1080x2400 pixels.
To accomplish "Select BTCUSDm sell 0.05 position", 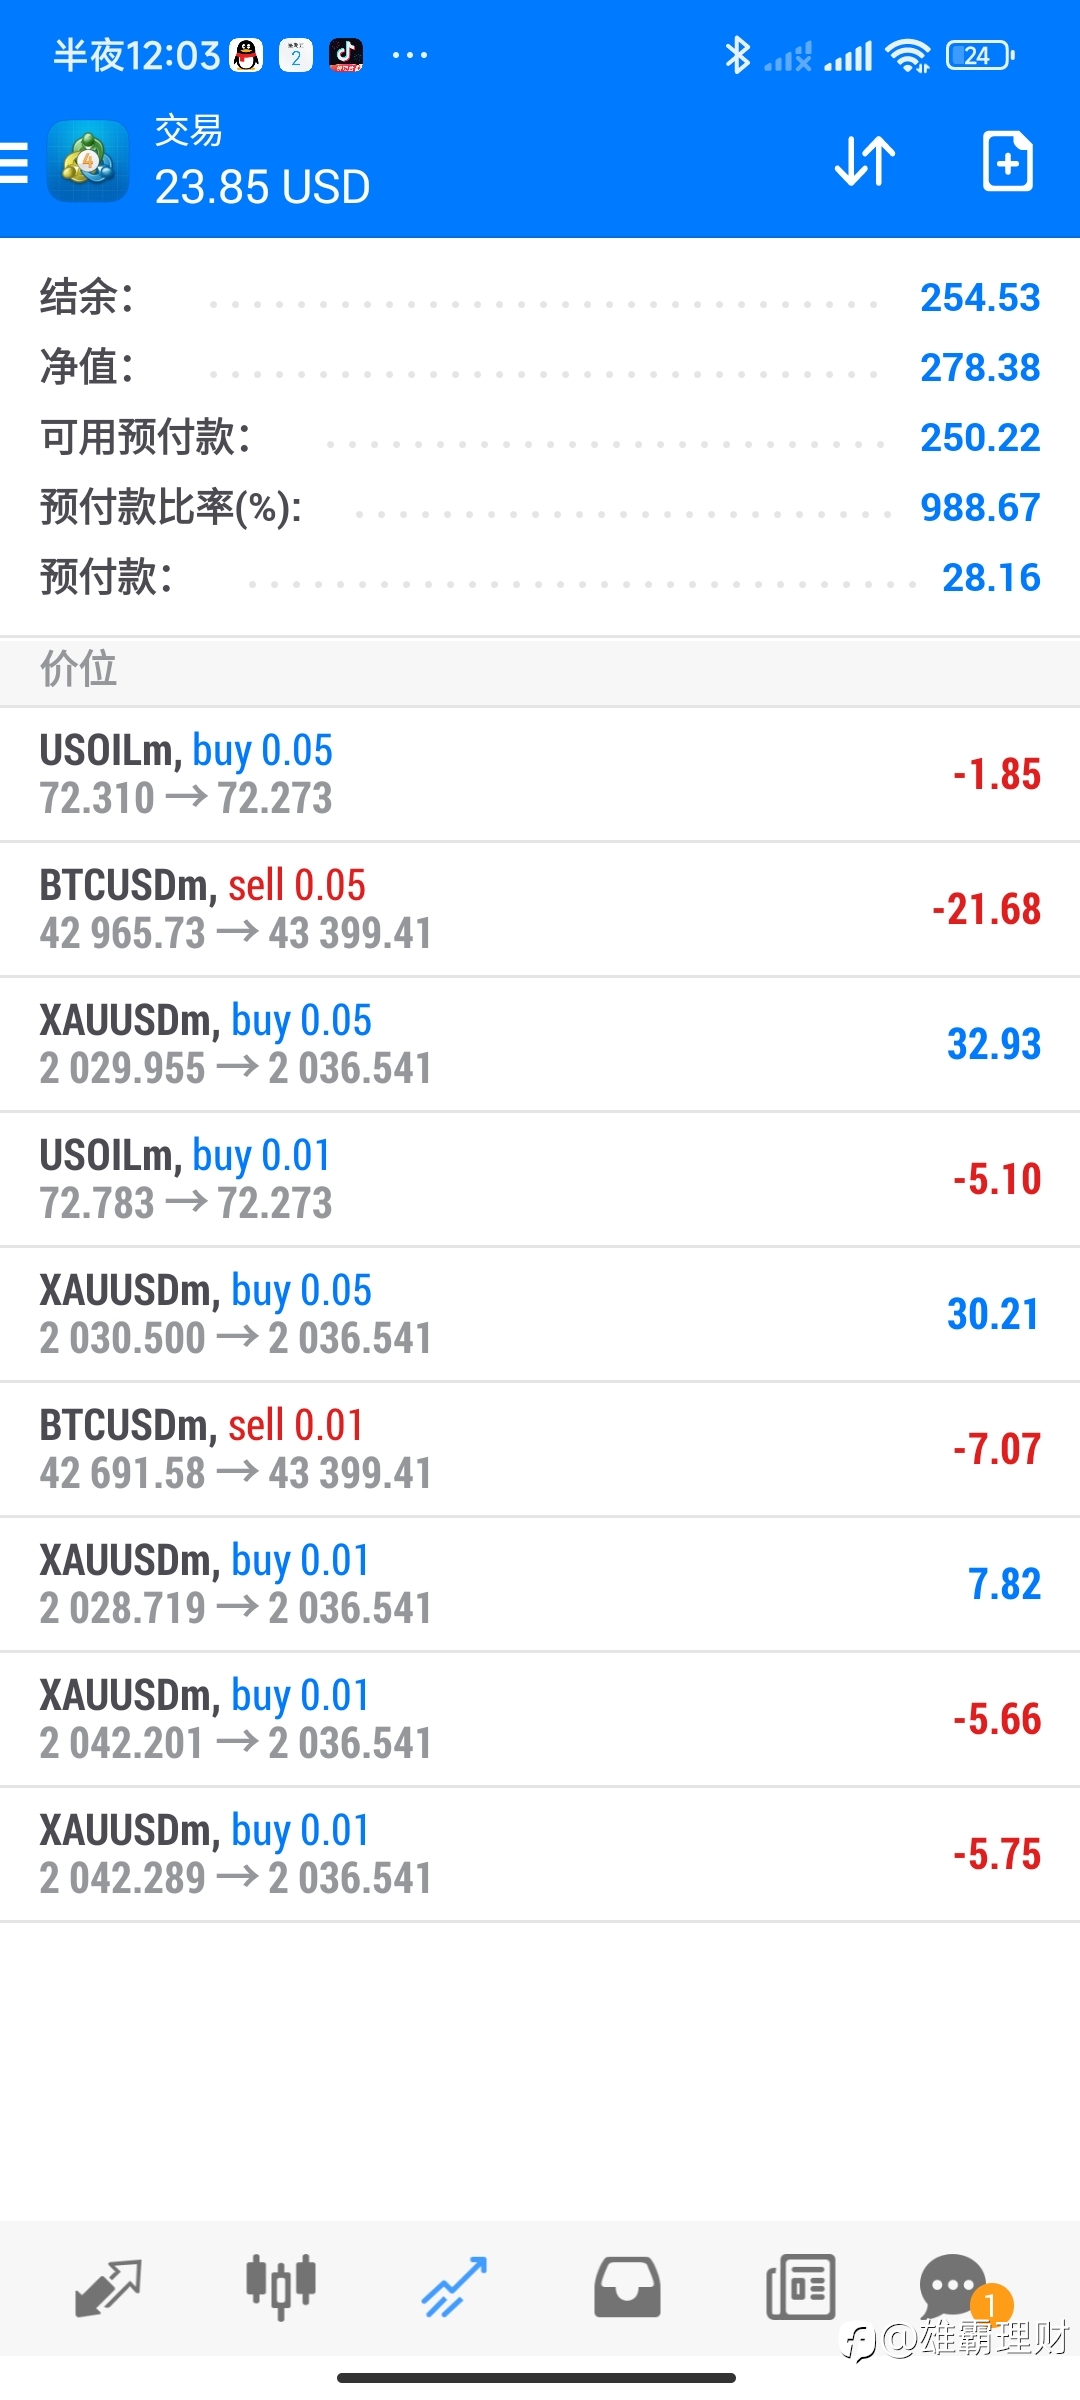I will pos(540,910).
